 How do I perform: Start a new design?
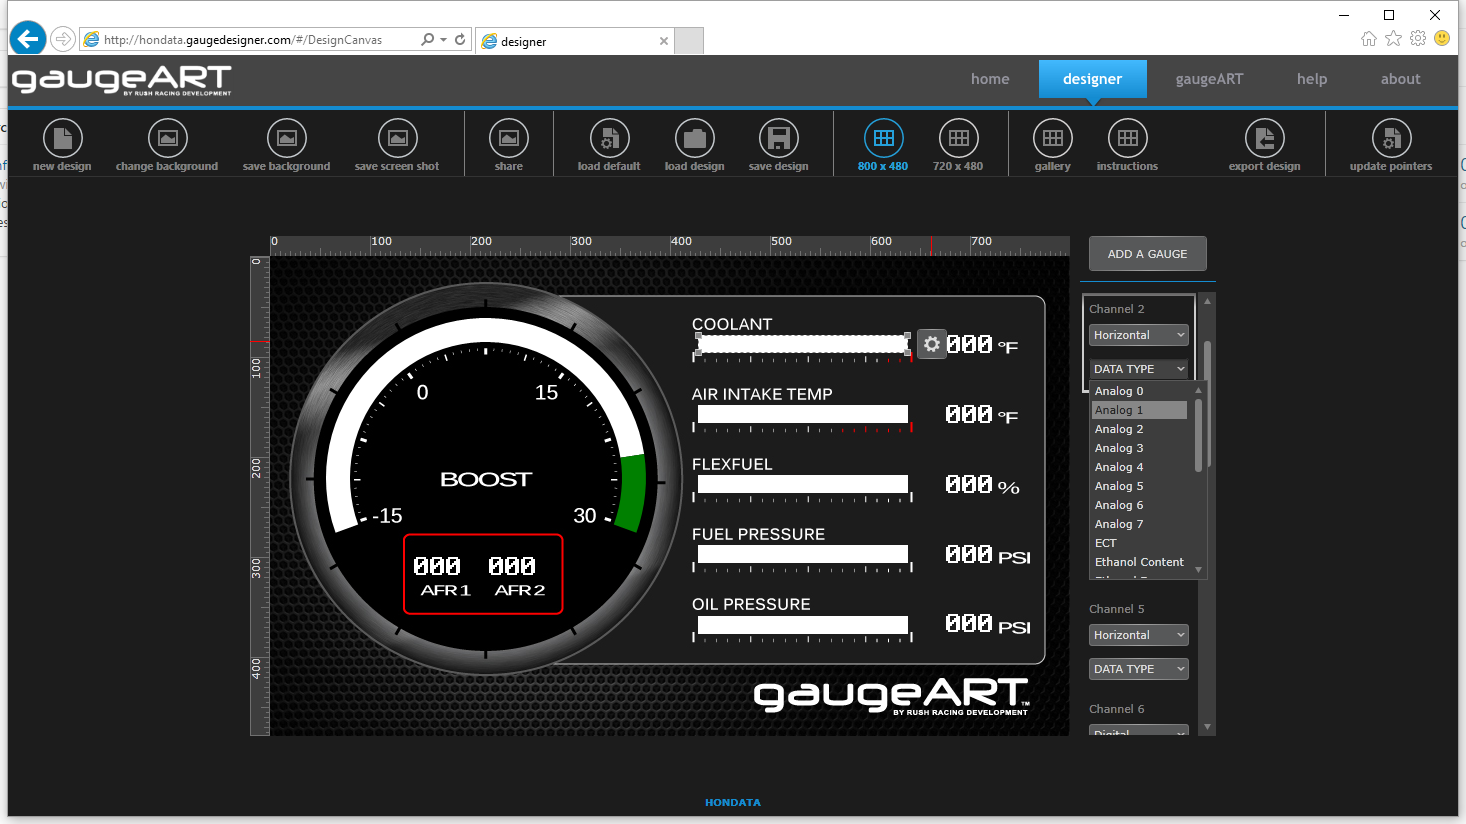tap(61, 143)
